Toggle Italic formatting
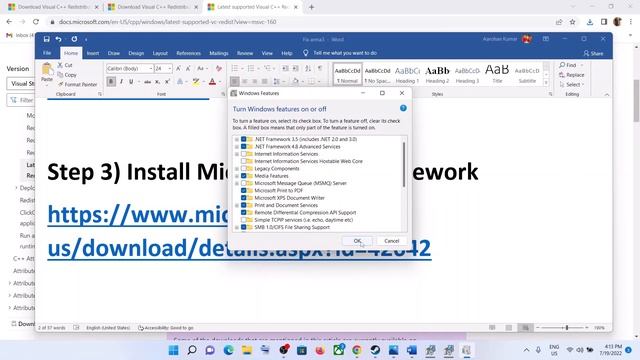This screenshot has width=640, height=360. (121, 82)
